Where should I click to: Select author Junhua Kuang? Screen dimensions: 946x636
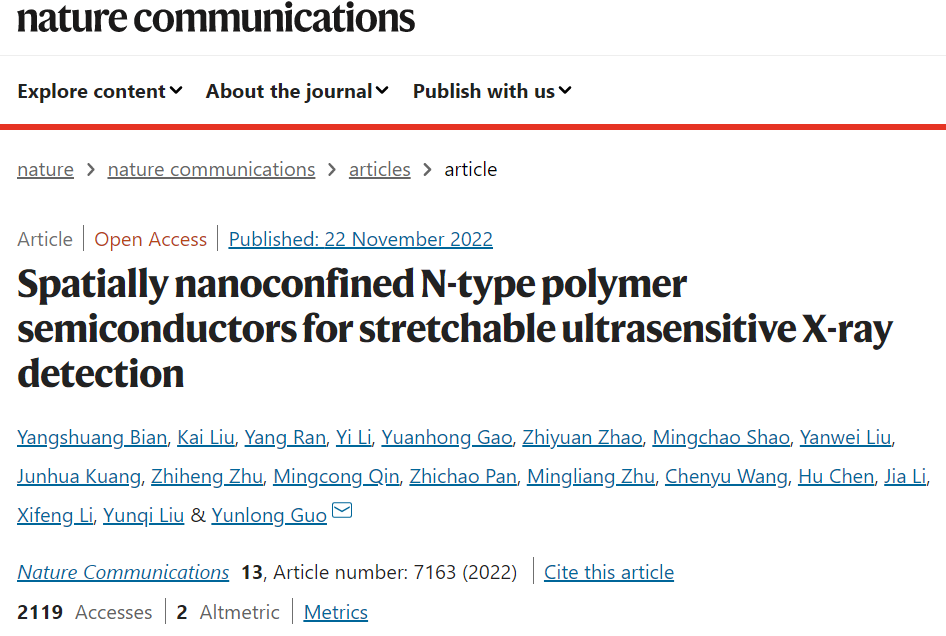(79, 477)
